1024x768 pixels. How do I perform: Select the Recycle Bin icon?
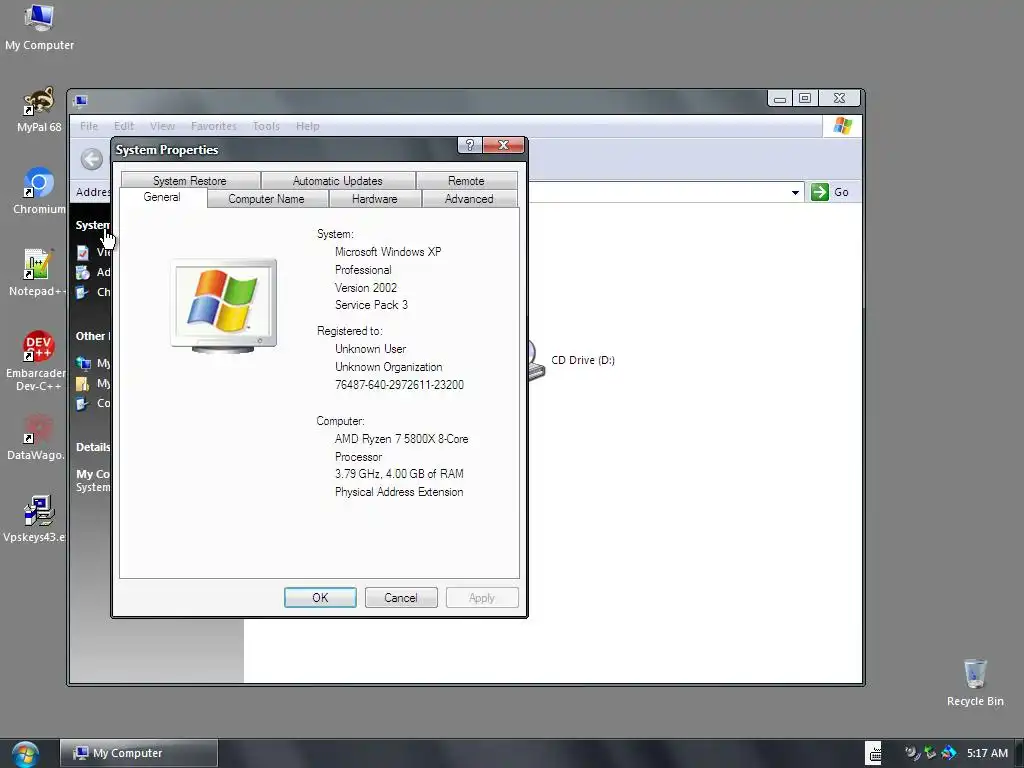coord(975,682)
